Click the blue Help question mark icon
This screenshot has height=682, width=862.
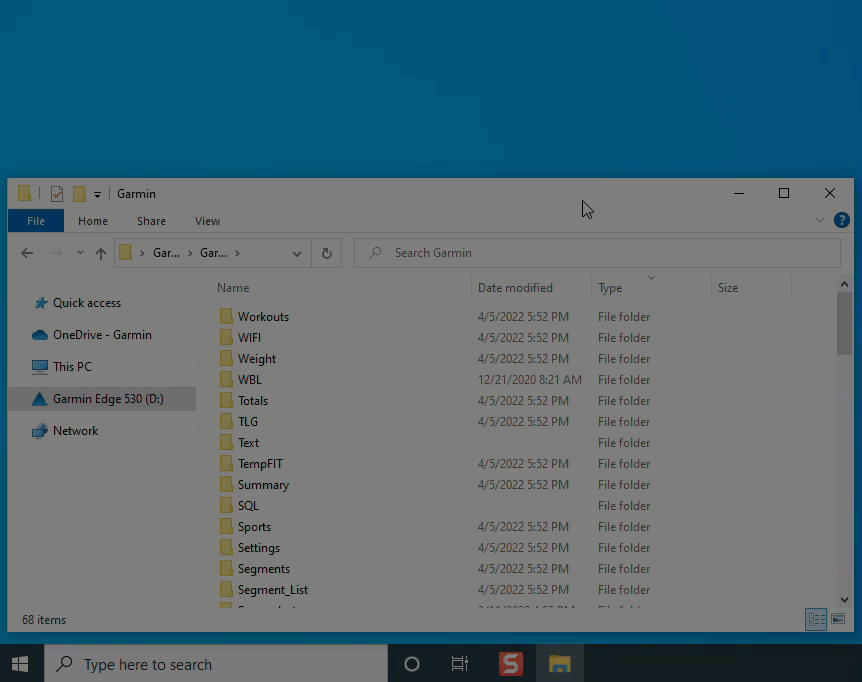click(842, 220)
